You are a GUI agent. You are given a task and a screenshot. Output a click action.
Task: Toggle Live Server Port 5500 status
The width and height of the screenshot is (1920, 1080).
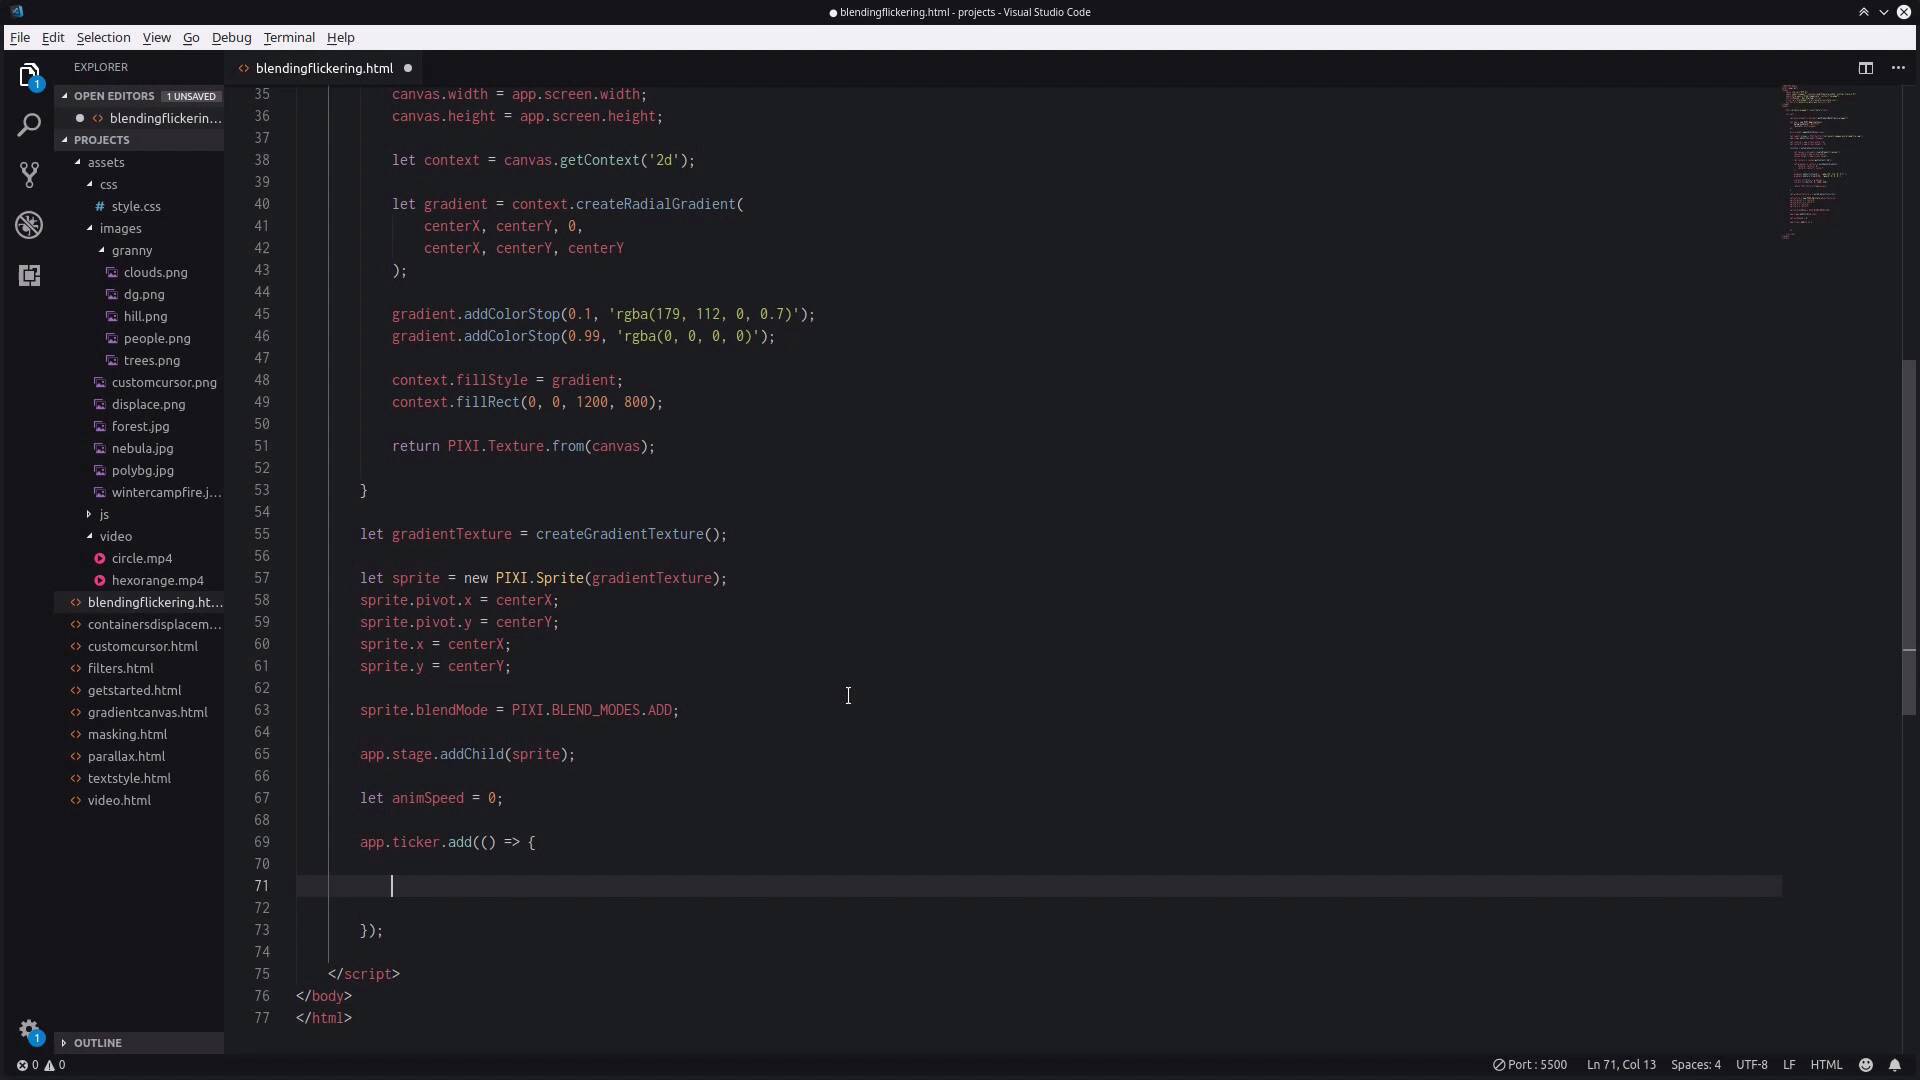click(x=1530, y=1065)
